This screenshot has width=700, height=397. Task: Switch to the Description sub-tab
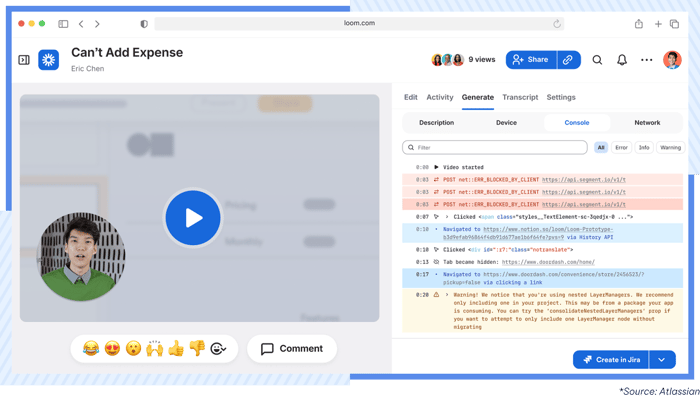coord(437,123)
